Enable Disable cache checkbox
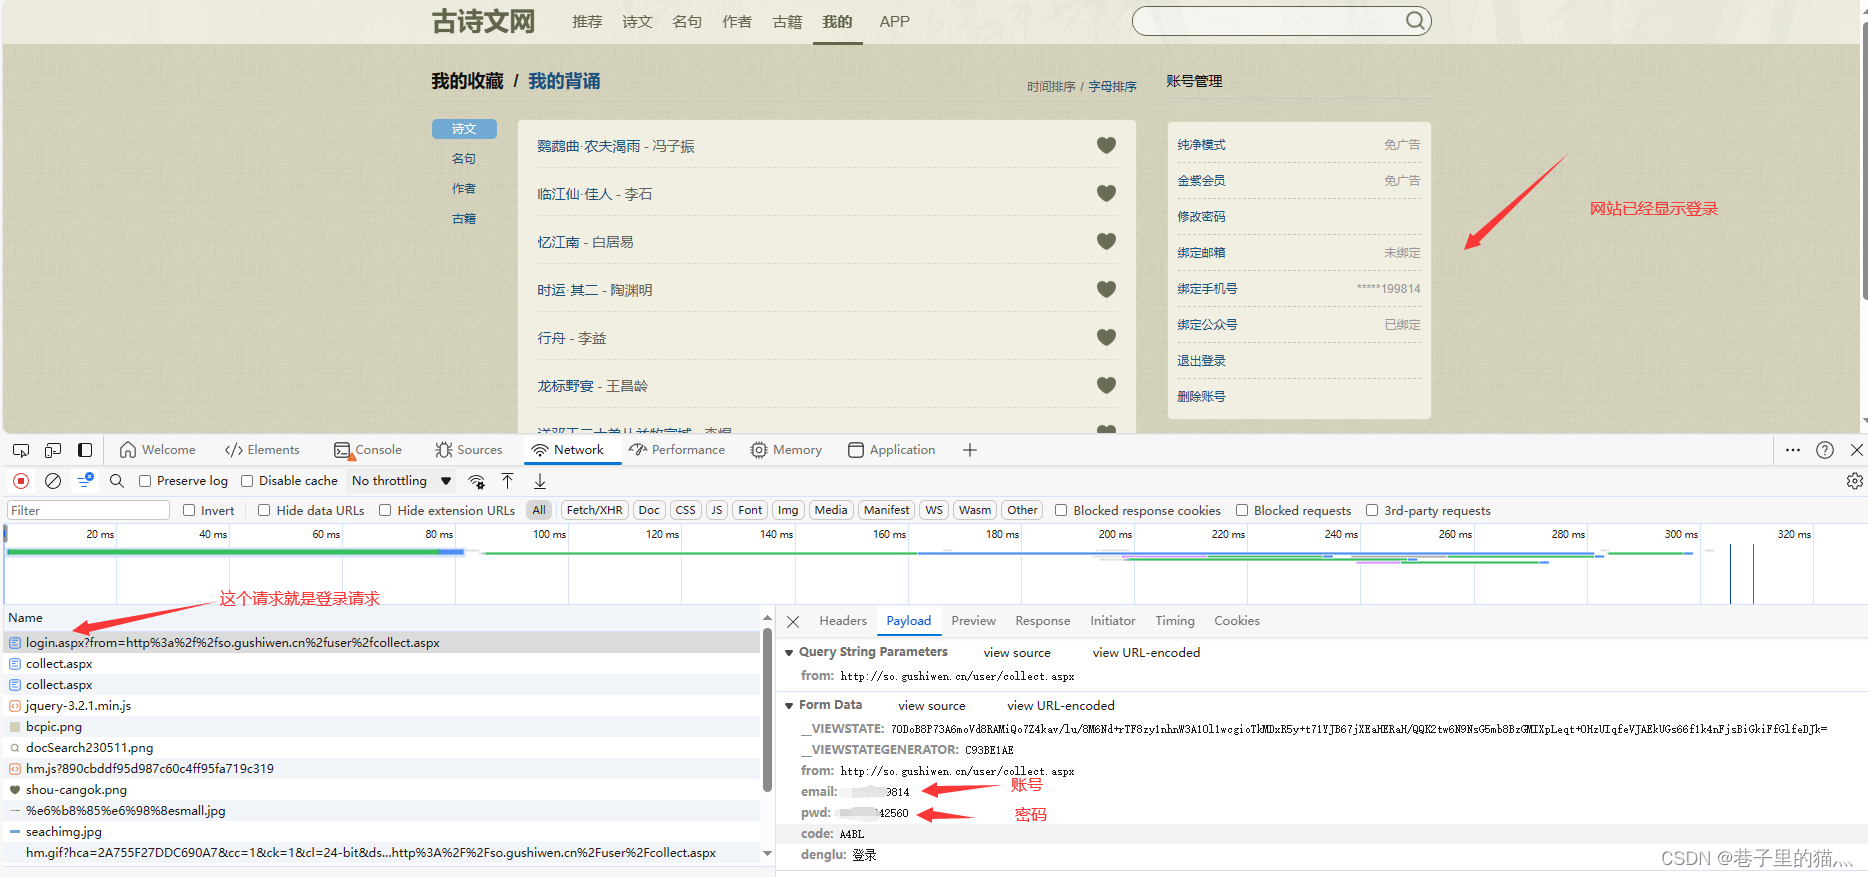 247,481
